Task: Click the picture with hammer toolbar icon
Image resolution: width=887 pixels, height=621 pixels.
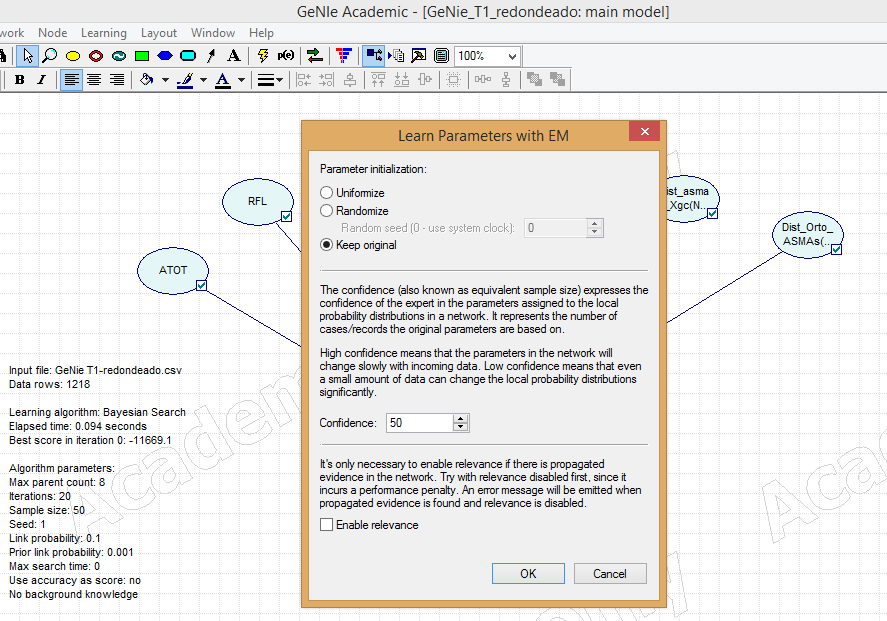Action: click(419, 56)
